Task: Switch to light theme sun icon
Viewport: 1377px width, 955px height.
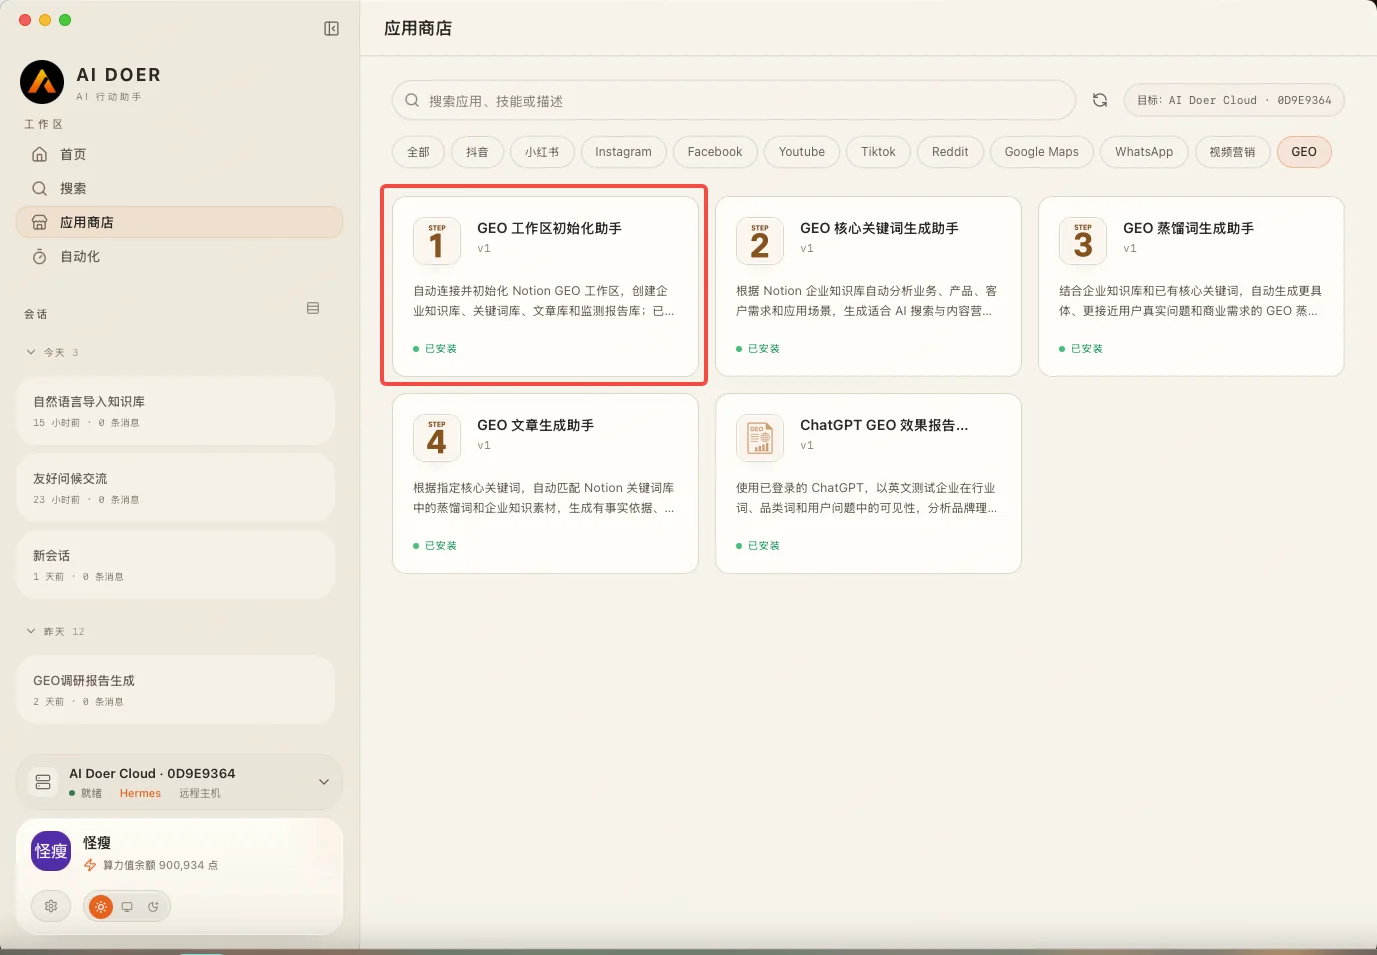Action: 101,907
